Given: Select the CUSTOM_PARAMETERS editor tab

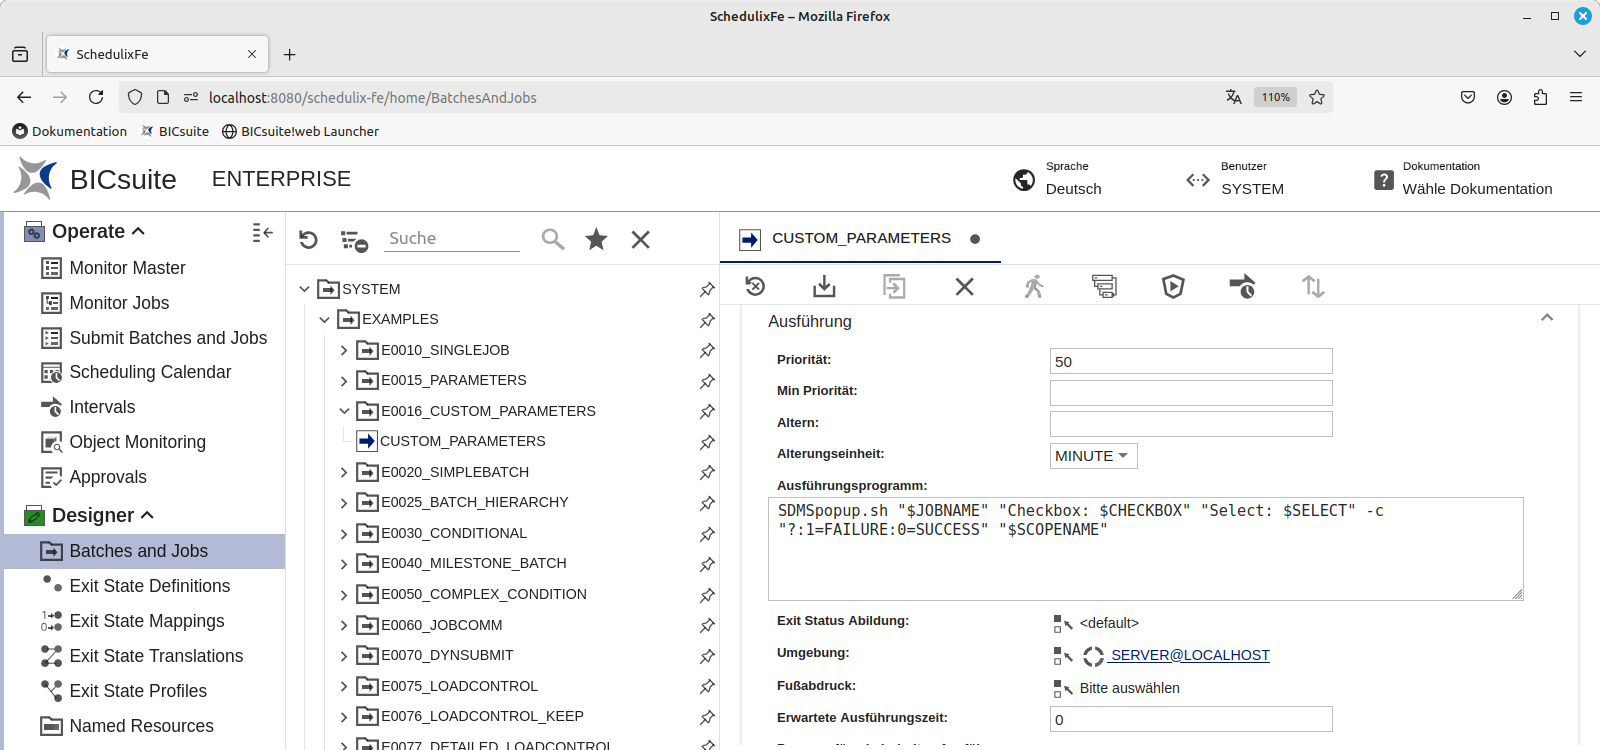Looking at the screenshot, I should pos(860,238).
